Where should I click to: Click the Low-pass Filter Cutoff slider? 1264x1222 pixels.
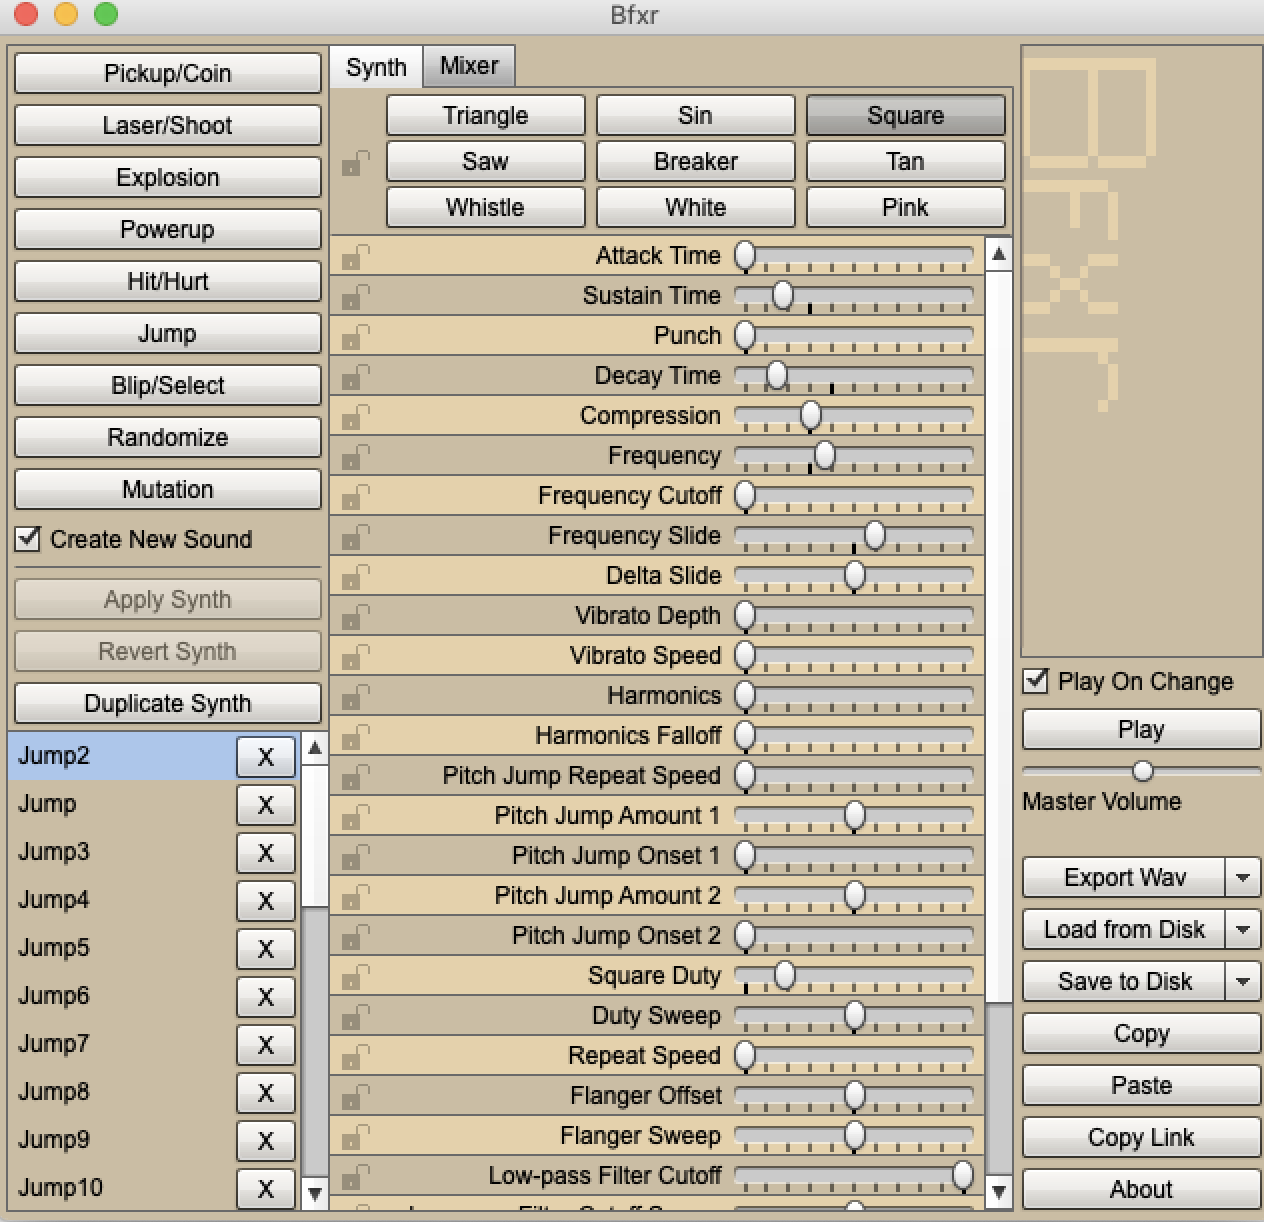pos(855,1176)
